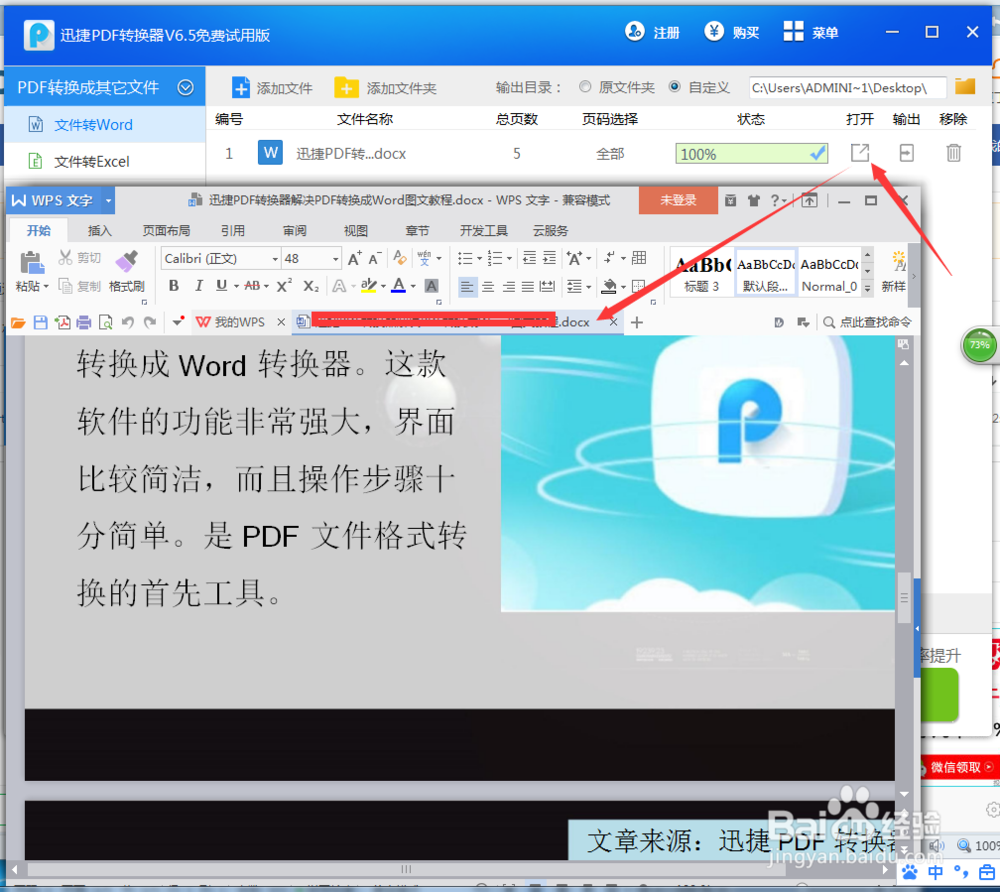Viewport: 1000px width, 892px height.
Task: Open the highlight color dropdown arrow
Action: pyautogui.click(x=383, y=286)
